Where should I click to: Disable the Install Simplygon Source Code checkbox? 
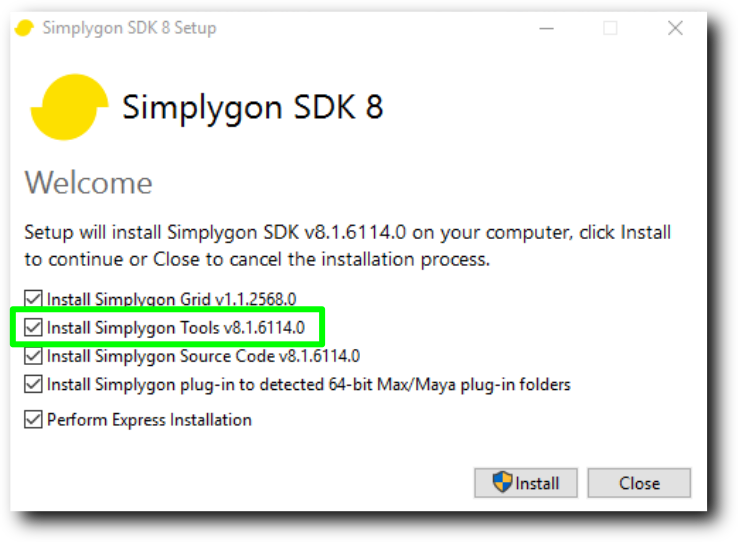33,356
